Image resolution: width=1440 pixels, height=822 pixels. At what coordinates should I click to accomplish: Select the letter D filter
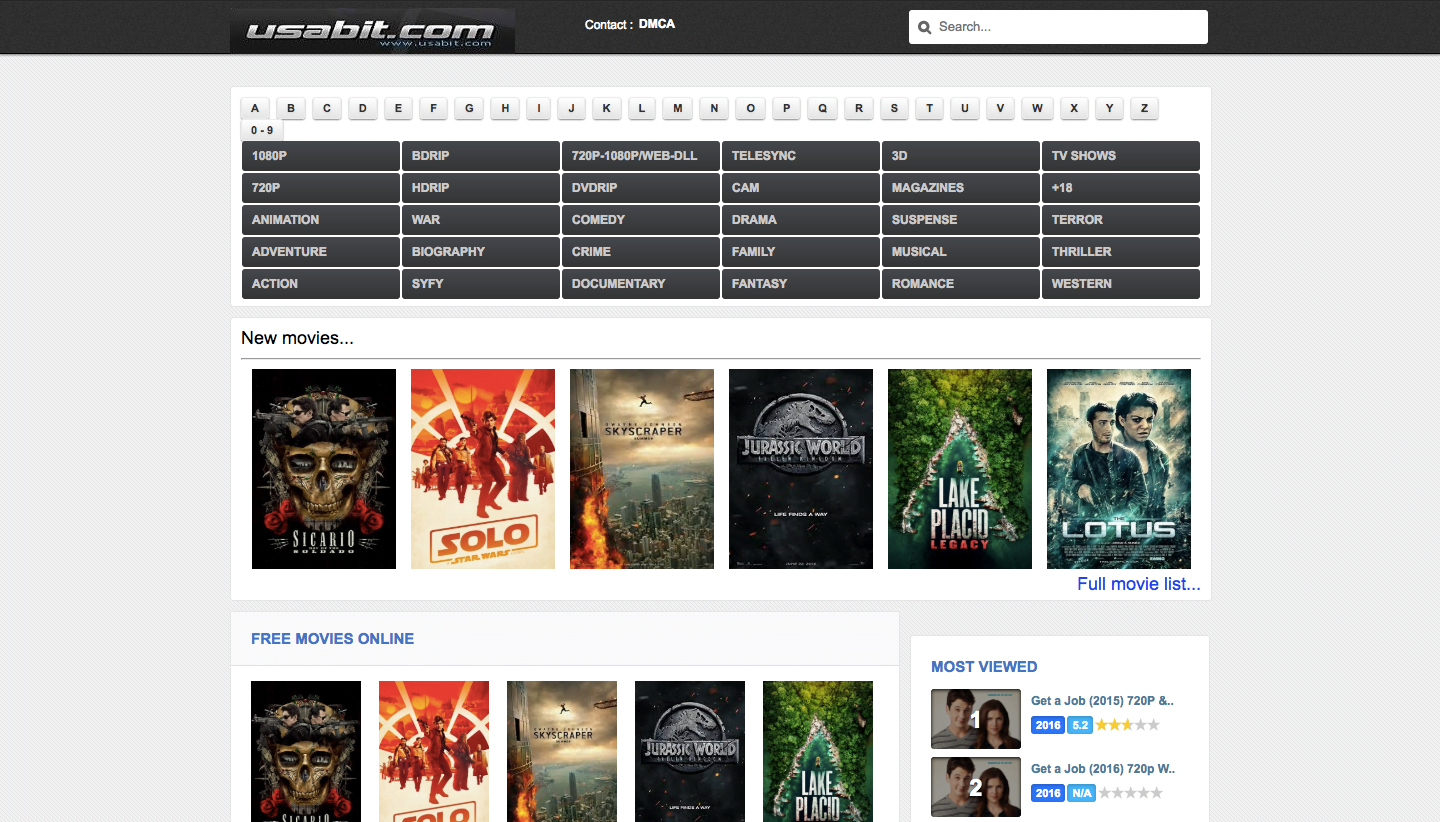pyautogui.click(x=363, y=108)
